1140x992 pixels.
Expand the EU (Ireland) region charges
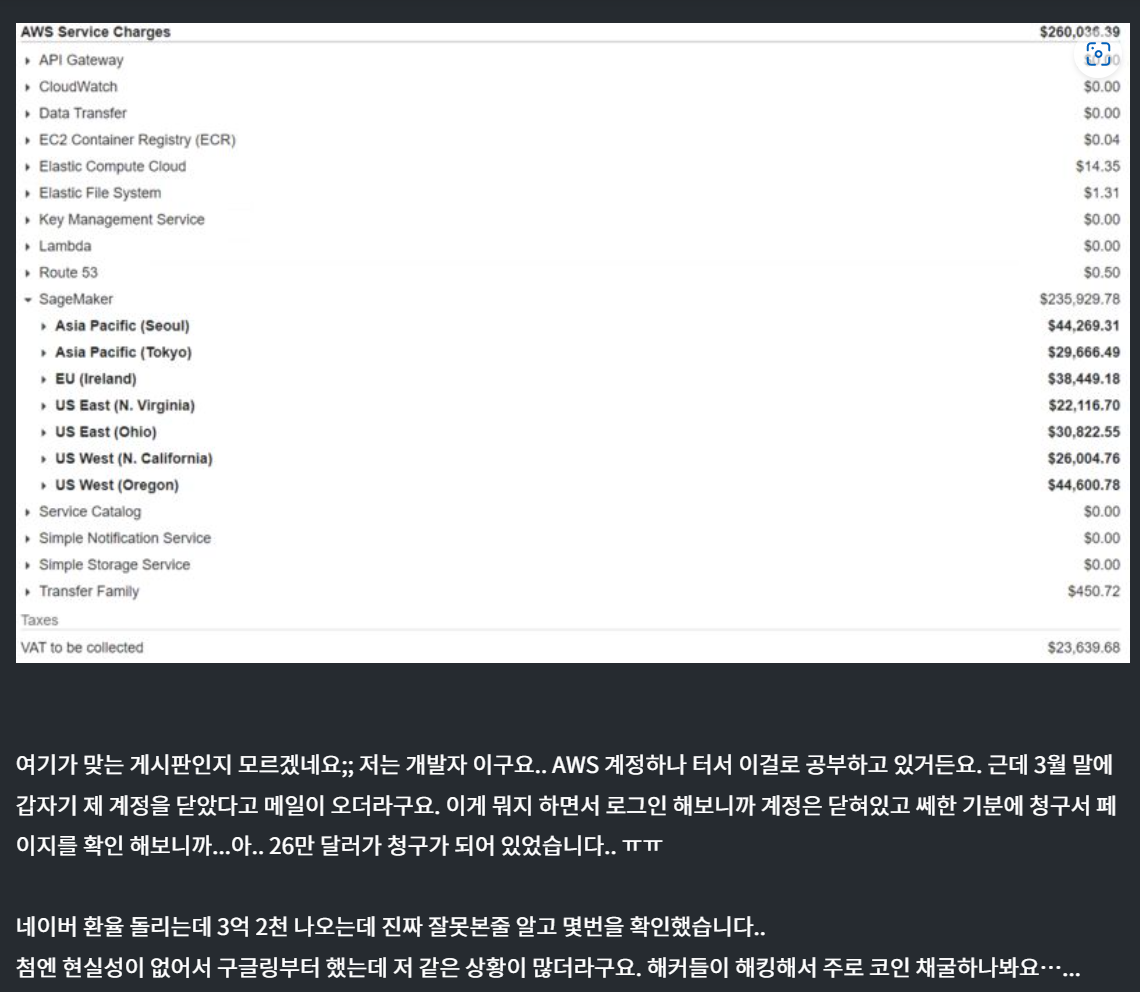click(x=42, y=378)
